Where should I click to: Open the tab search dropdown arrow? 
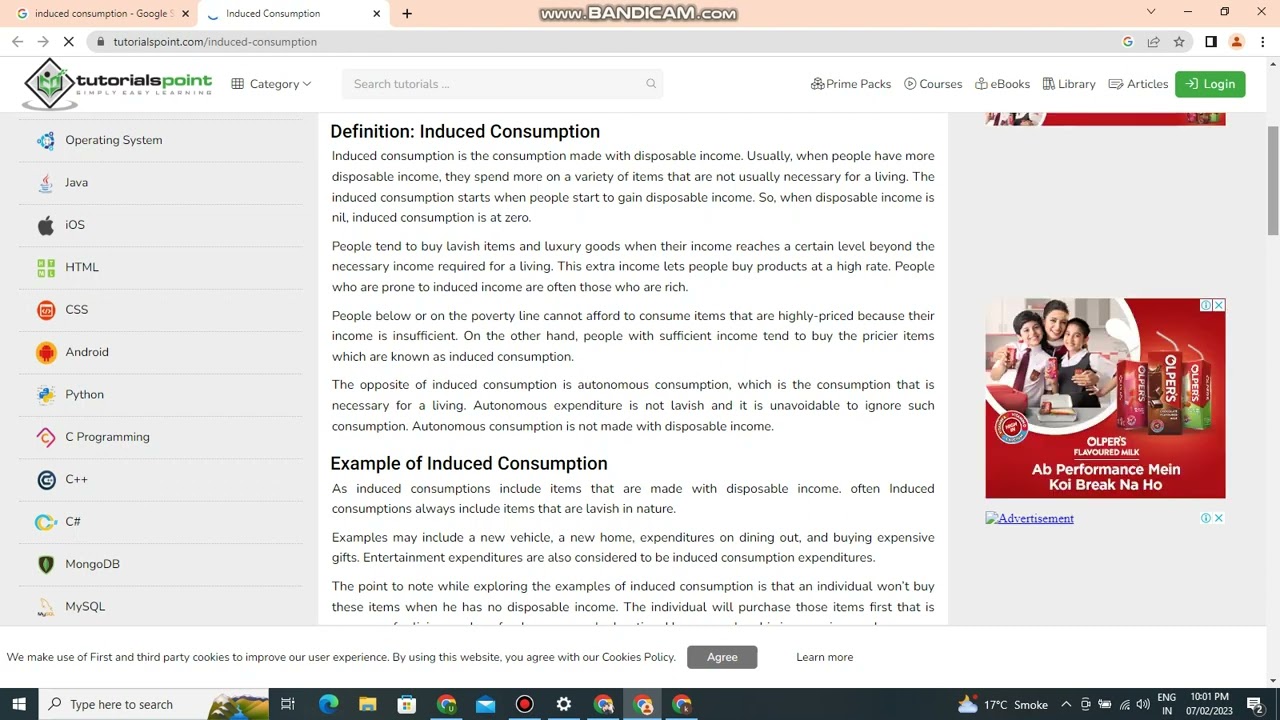tap(1150, 12)
